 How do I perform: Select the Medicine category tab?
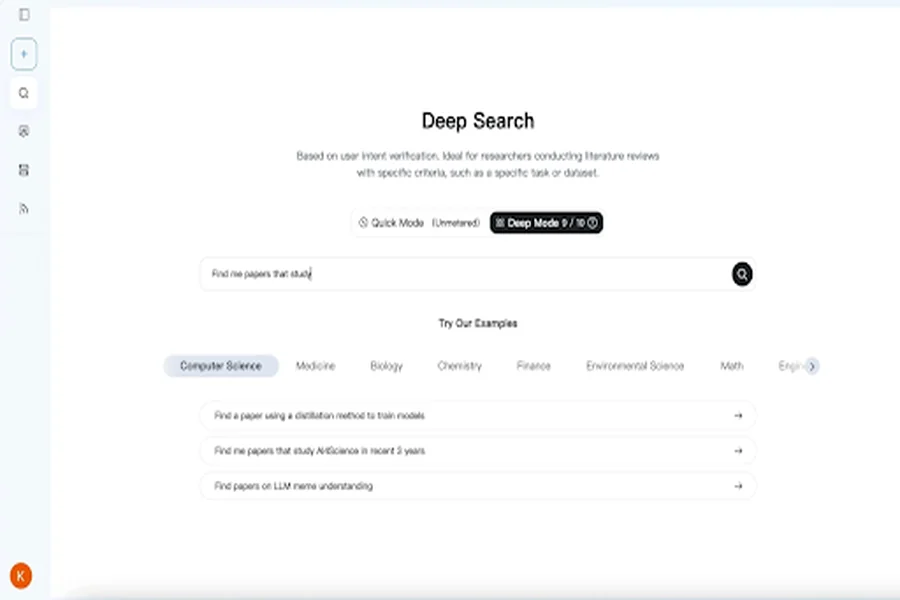point(315,366)
